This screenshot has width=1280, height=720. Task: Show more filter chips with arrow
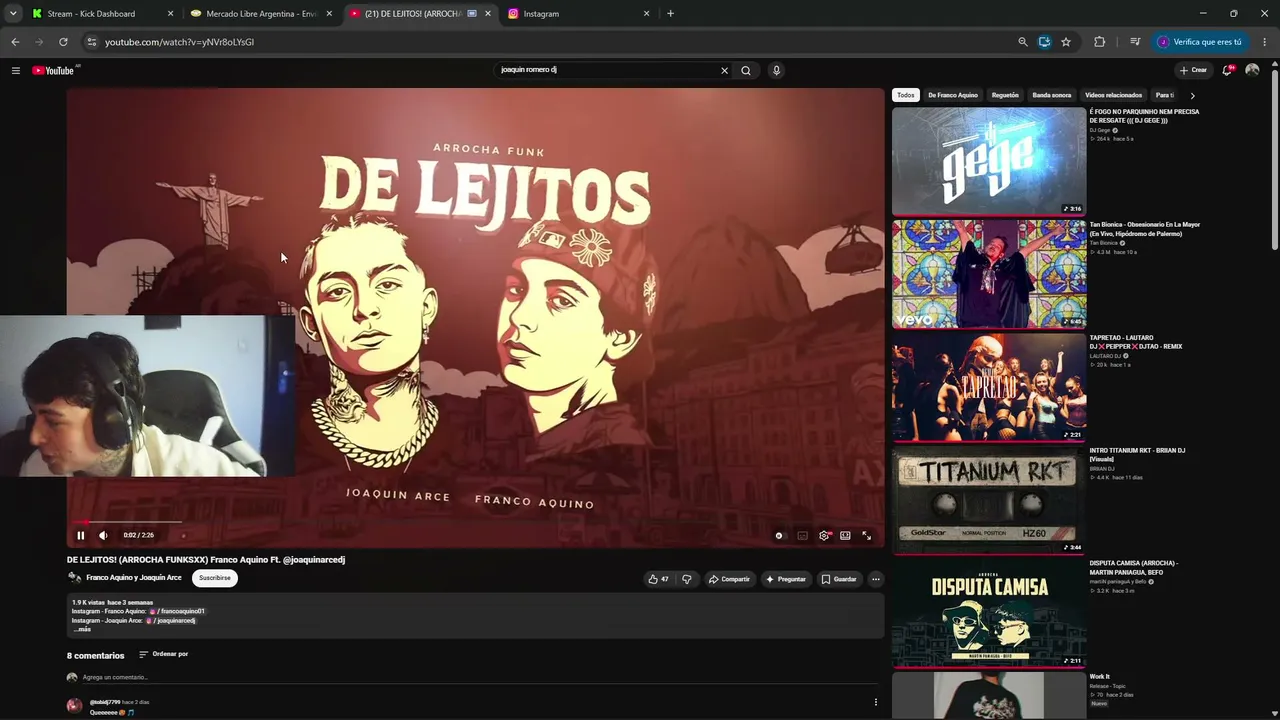1192,95
